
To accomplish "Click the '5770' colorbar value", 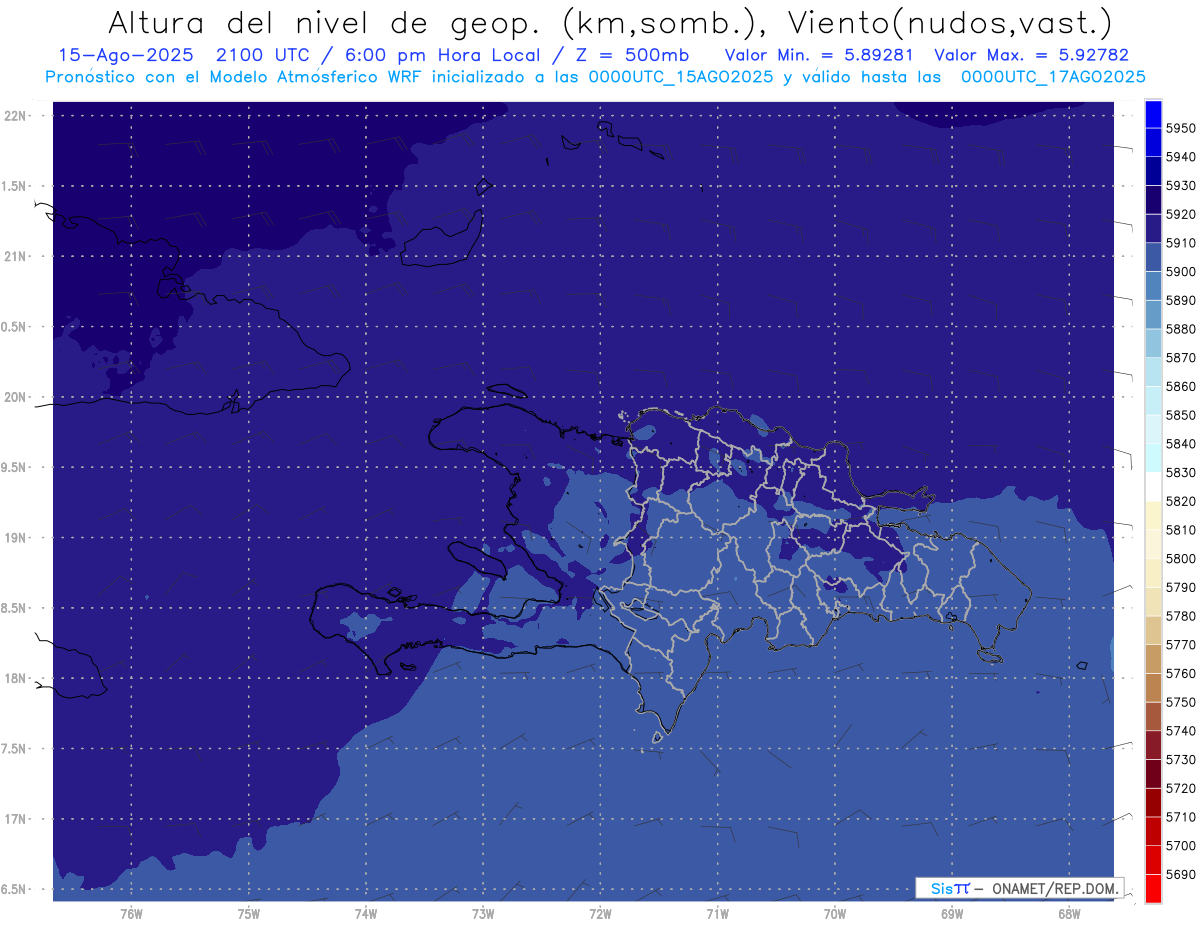I will [x=1180, y=645].
